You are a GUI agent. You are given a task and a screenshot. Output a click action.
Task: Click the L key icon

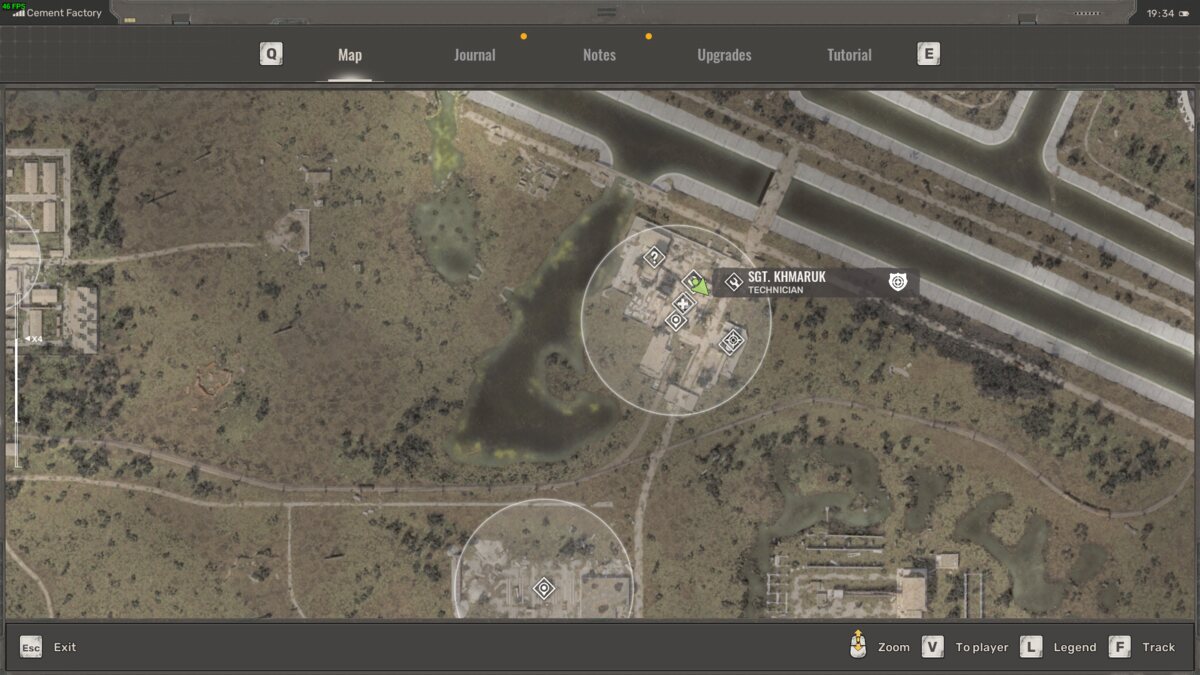point(1031,647)
